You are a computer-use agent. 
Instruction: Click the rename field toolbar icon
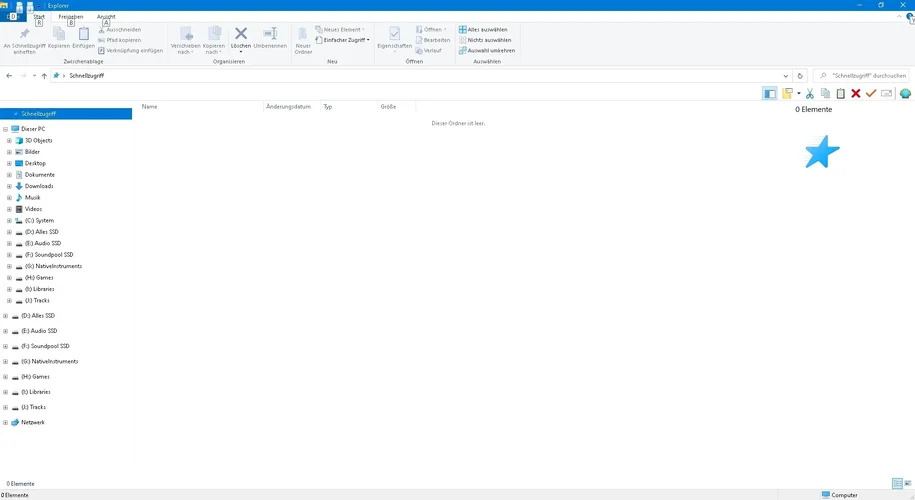pyautogui.click(x=886, y=93)
